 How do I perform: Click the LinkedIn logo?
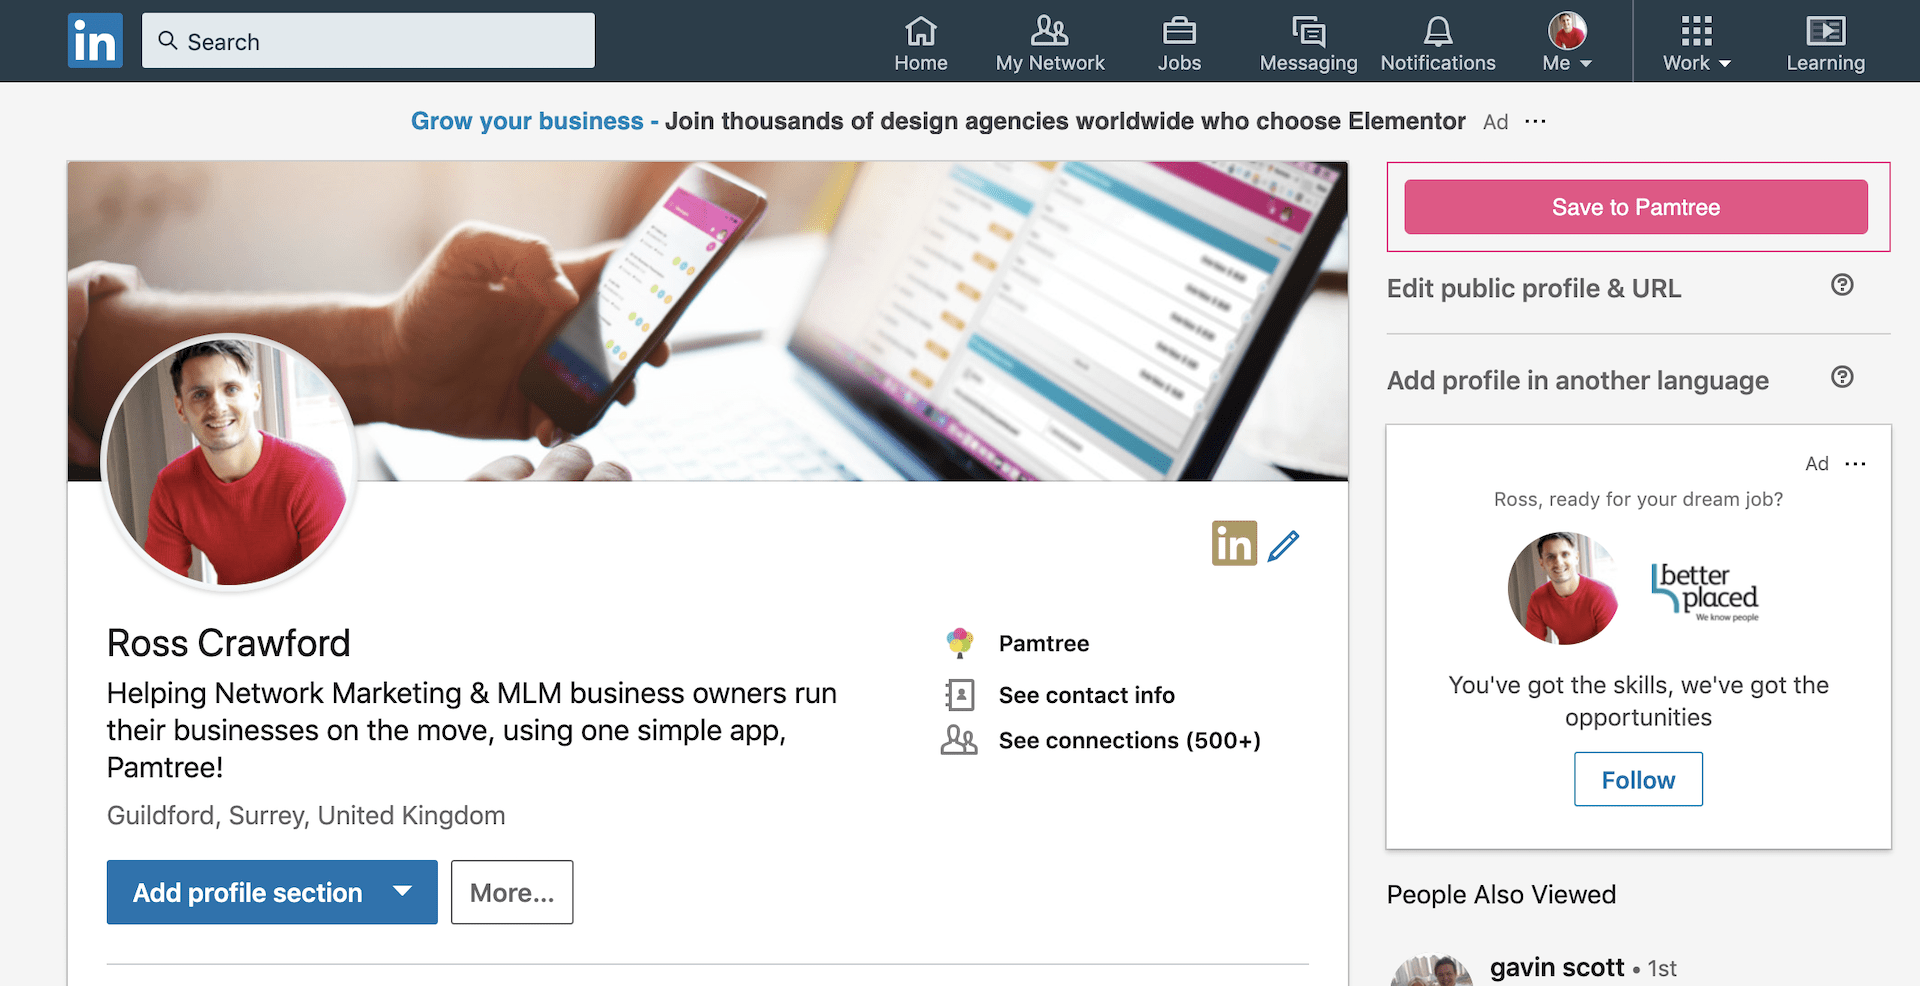95,40
